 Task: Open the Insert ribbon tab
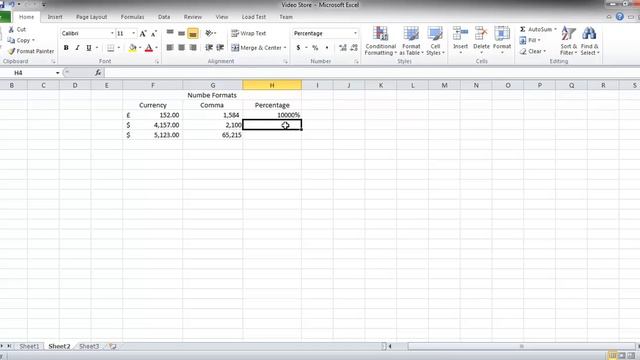click(55, 17)
